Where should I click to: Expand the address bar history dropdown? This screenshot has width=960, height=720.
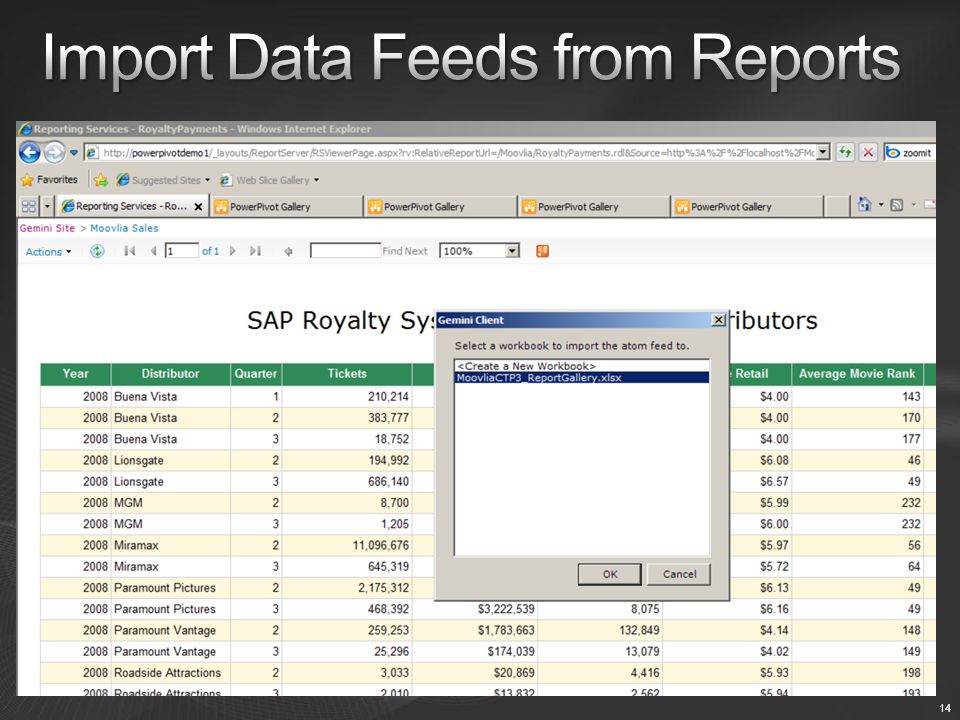pyautogui.click(x=823, y=152)
